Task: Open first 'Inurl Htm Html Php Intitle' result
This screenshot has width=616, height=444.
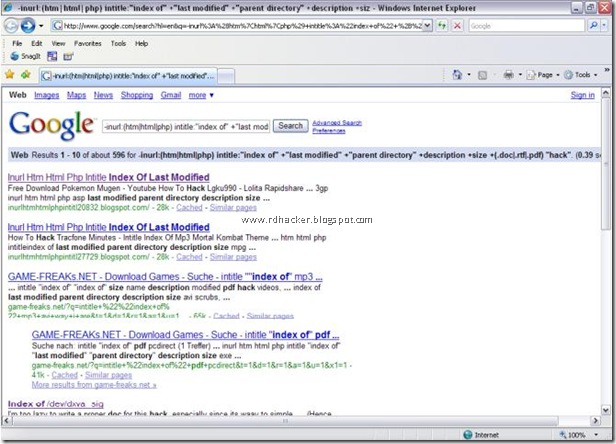Action: tap(108, 177)
